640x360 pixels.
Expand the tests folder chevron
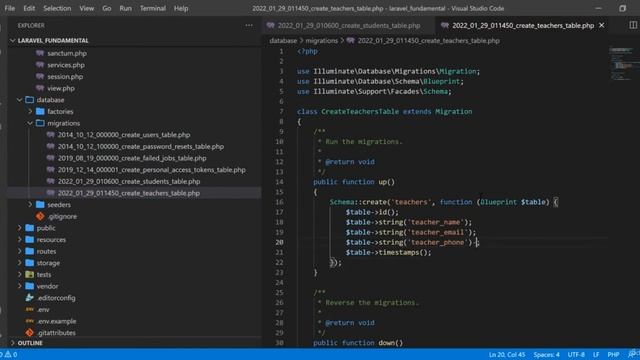click(x=19, y=274)
